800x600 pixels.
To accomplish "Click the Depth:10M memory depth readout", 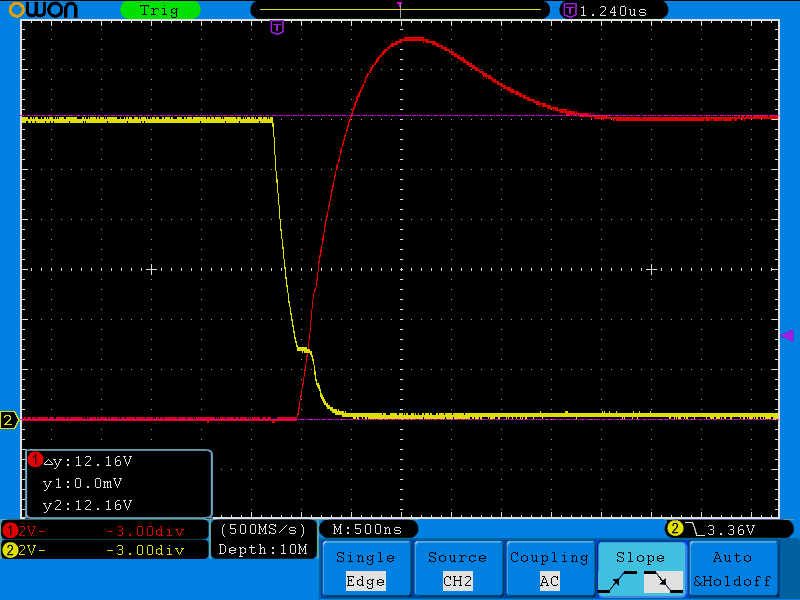I will click(x=263, y=549).
